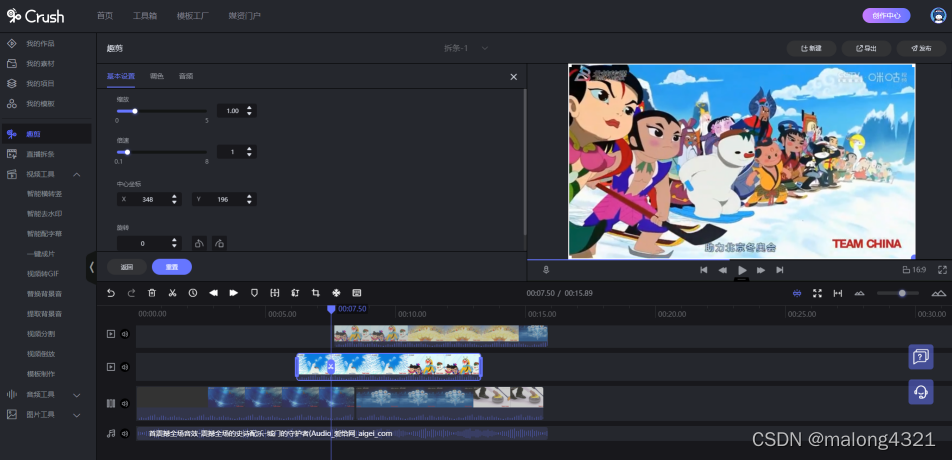Click the purple 重置 button

172,267
